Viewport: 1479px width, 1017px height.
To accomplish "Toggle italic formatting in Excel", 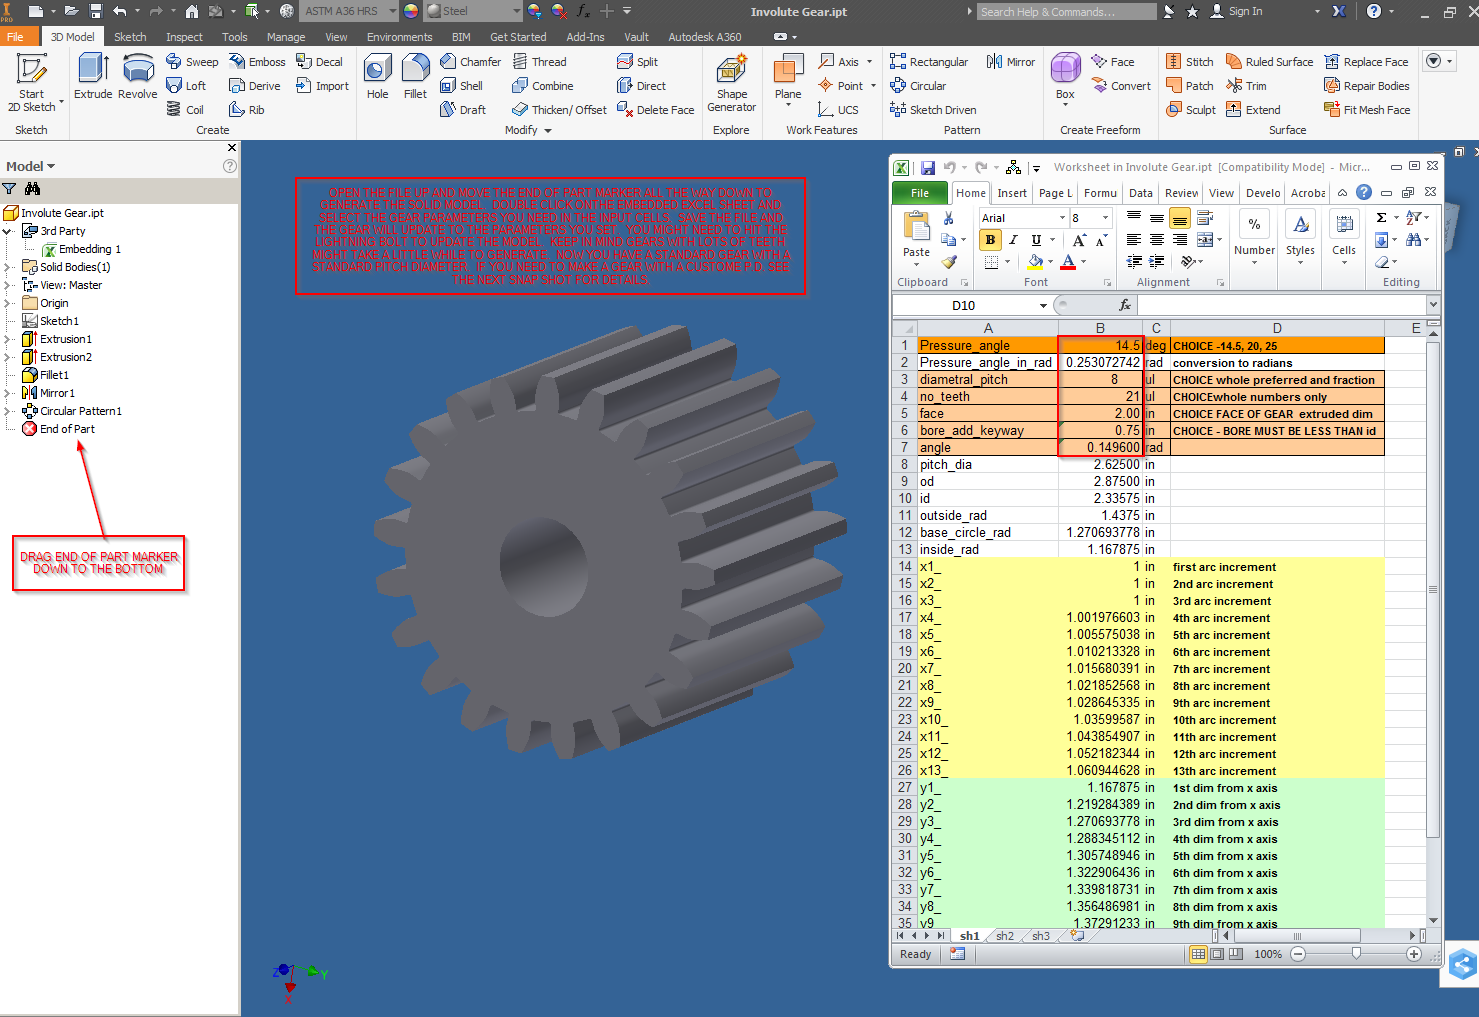I will point(1012,240).
